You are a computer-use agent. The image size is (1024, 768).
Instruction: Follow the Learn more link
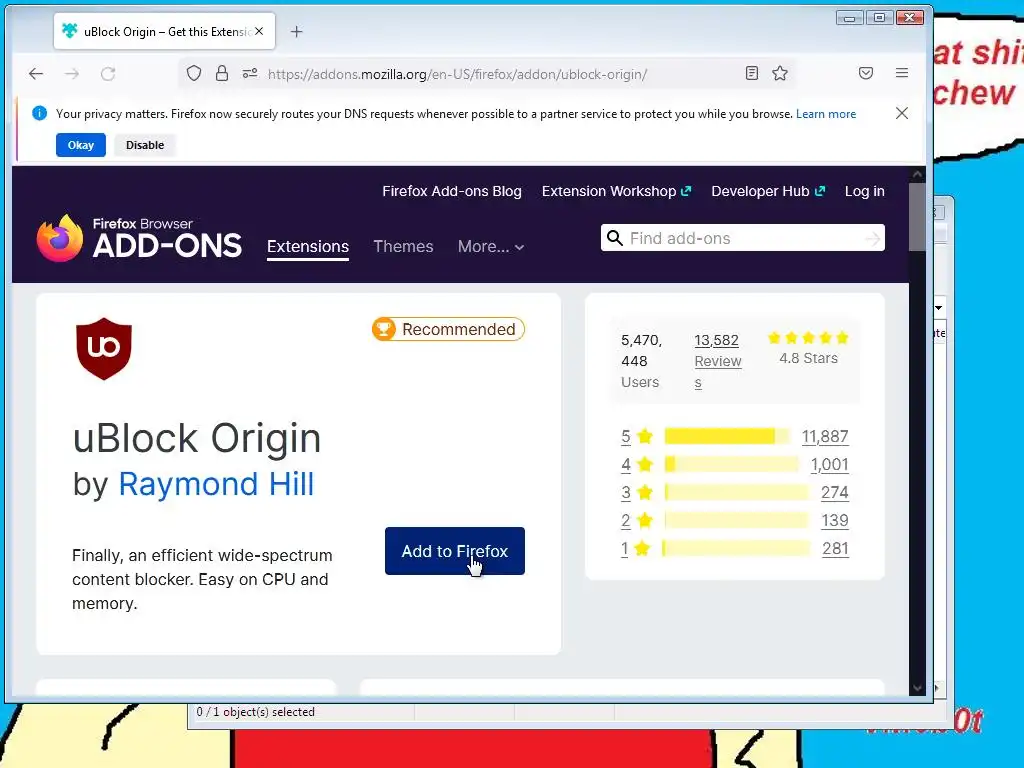point(825,114)
